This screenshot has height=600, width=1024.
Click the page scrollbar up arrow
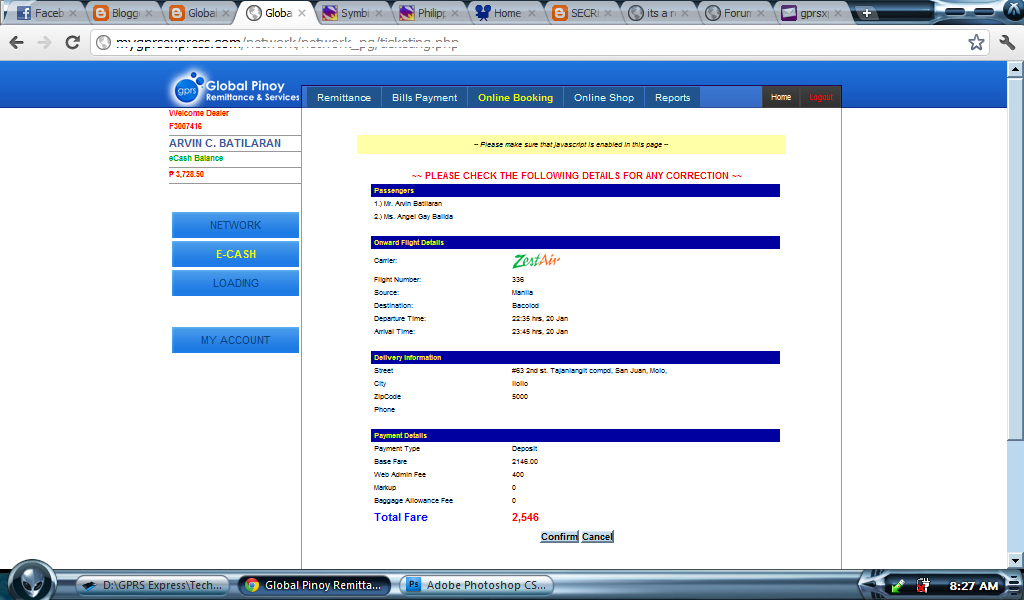tap(1015, 68)
